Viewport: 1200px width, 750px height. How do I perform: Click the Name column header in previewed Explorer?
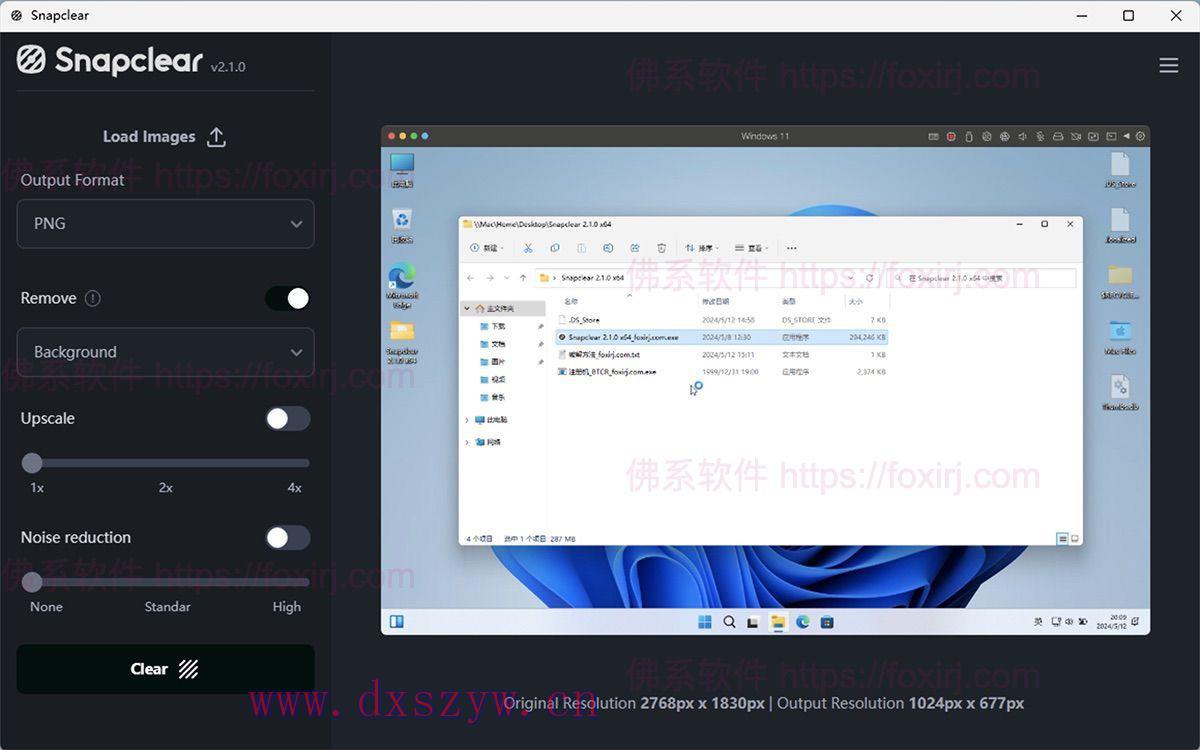pos(571,301)
